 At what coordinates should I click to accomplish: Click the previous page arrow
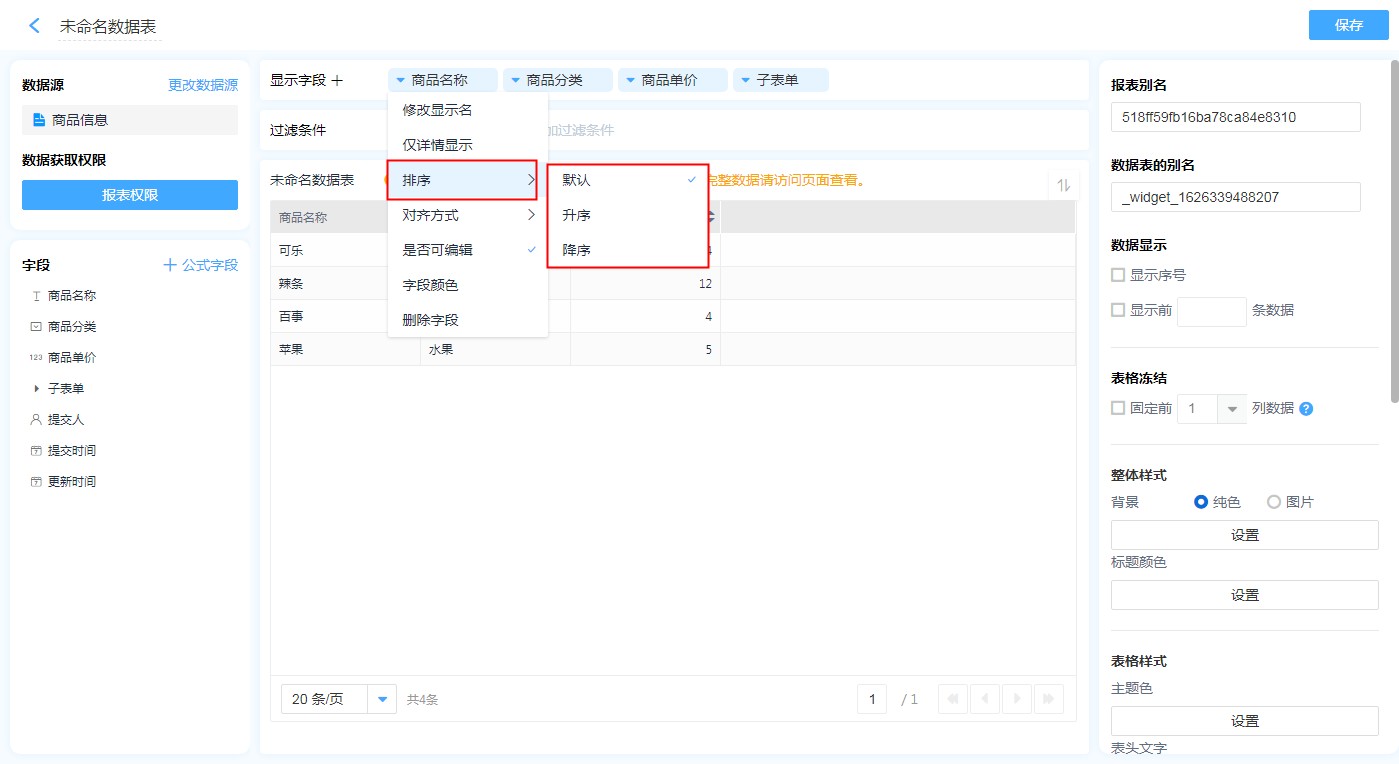click(985, 699)
